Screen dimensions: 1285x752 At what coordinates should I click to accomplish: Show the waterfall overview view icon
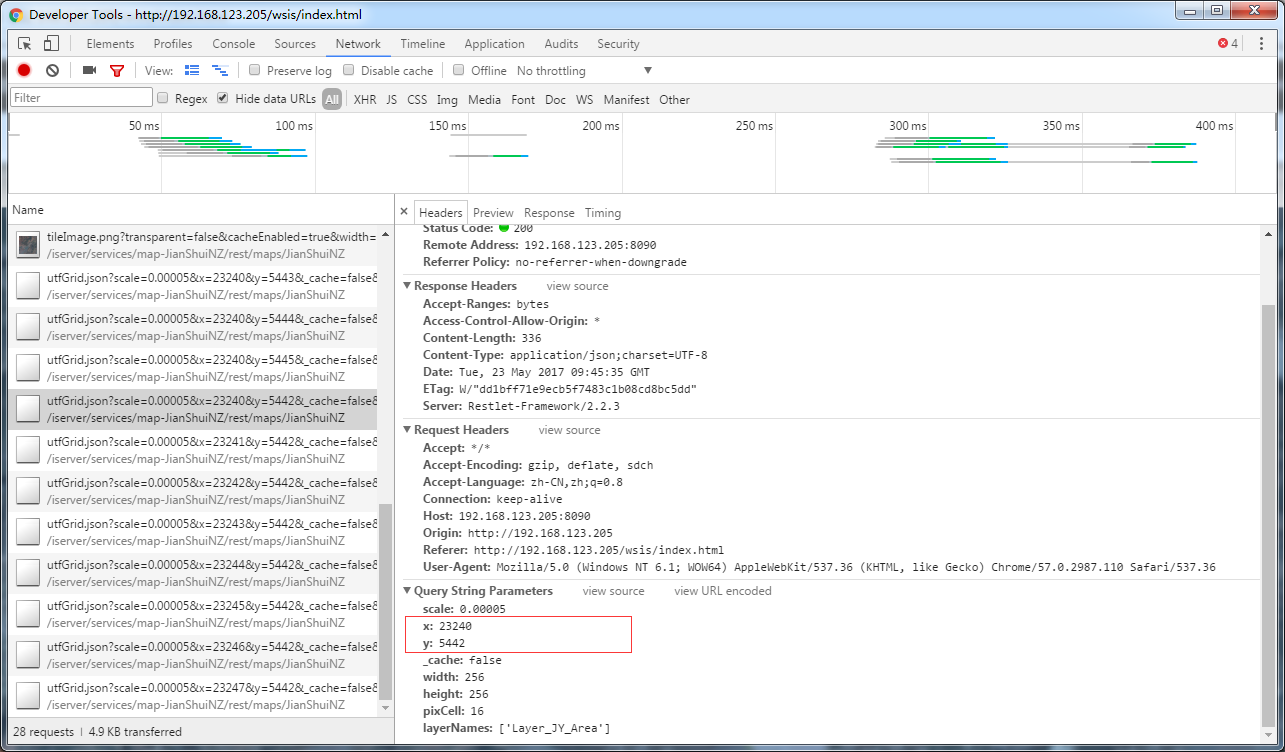220,71
